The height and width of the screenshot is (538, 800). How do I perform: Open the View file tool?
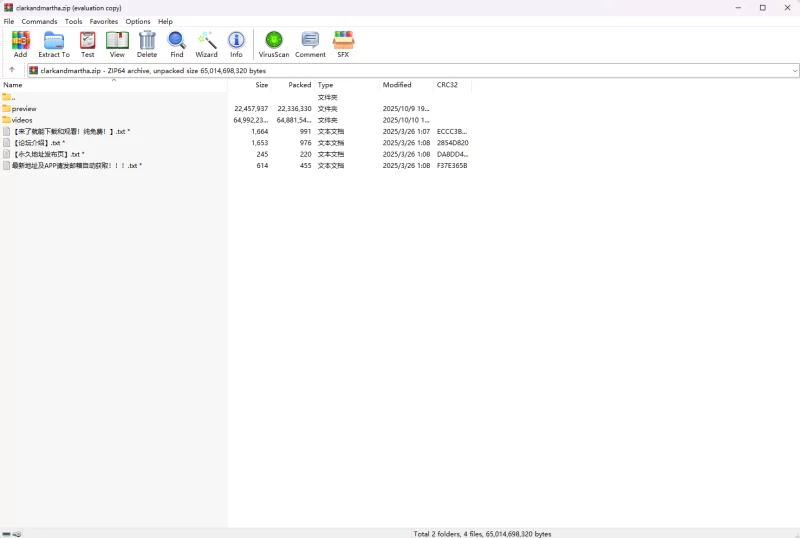tap(117, 44)
